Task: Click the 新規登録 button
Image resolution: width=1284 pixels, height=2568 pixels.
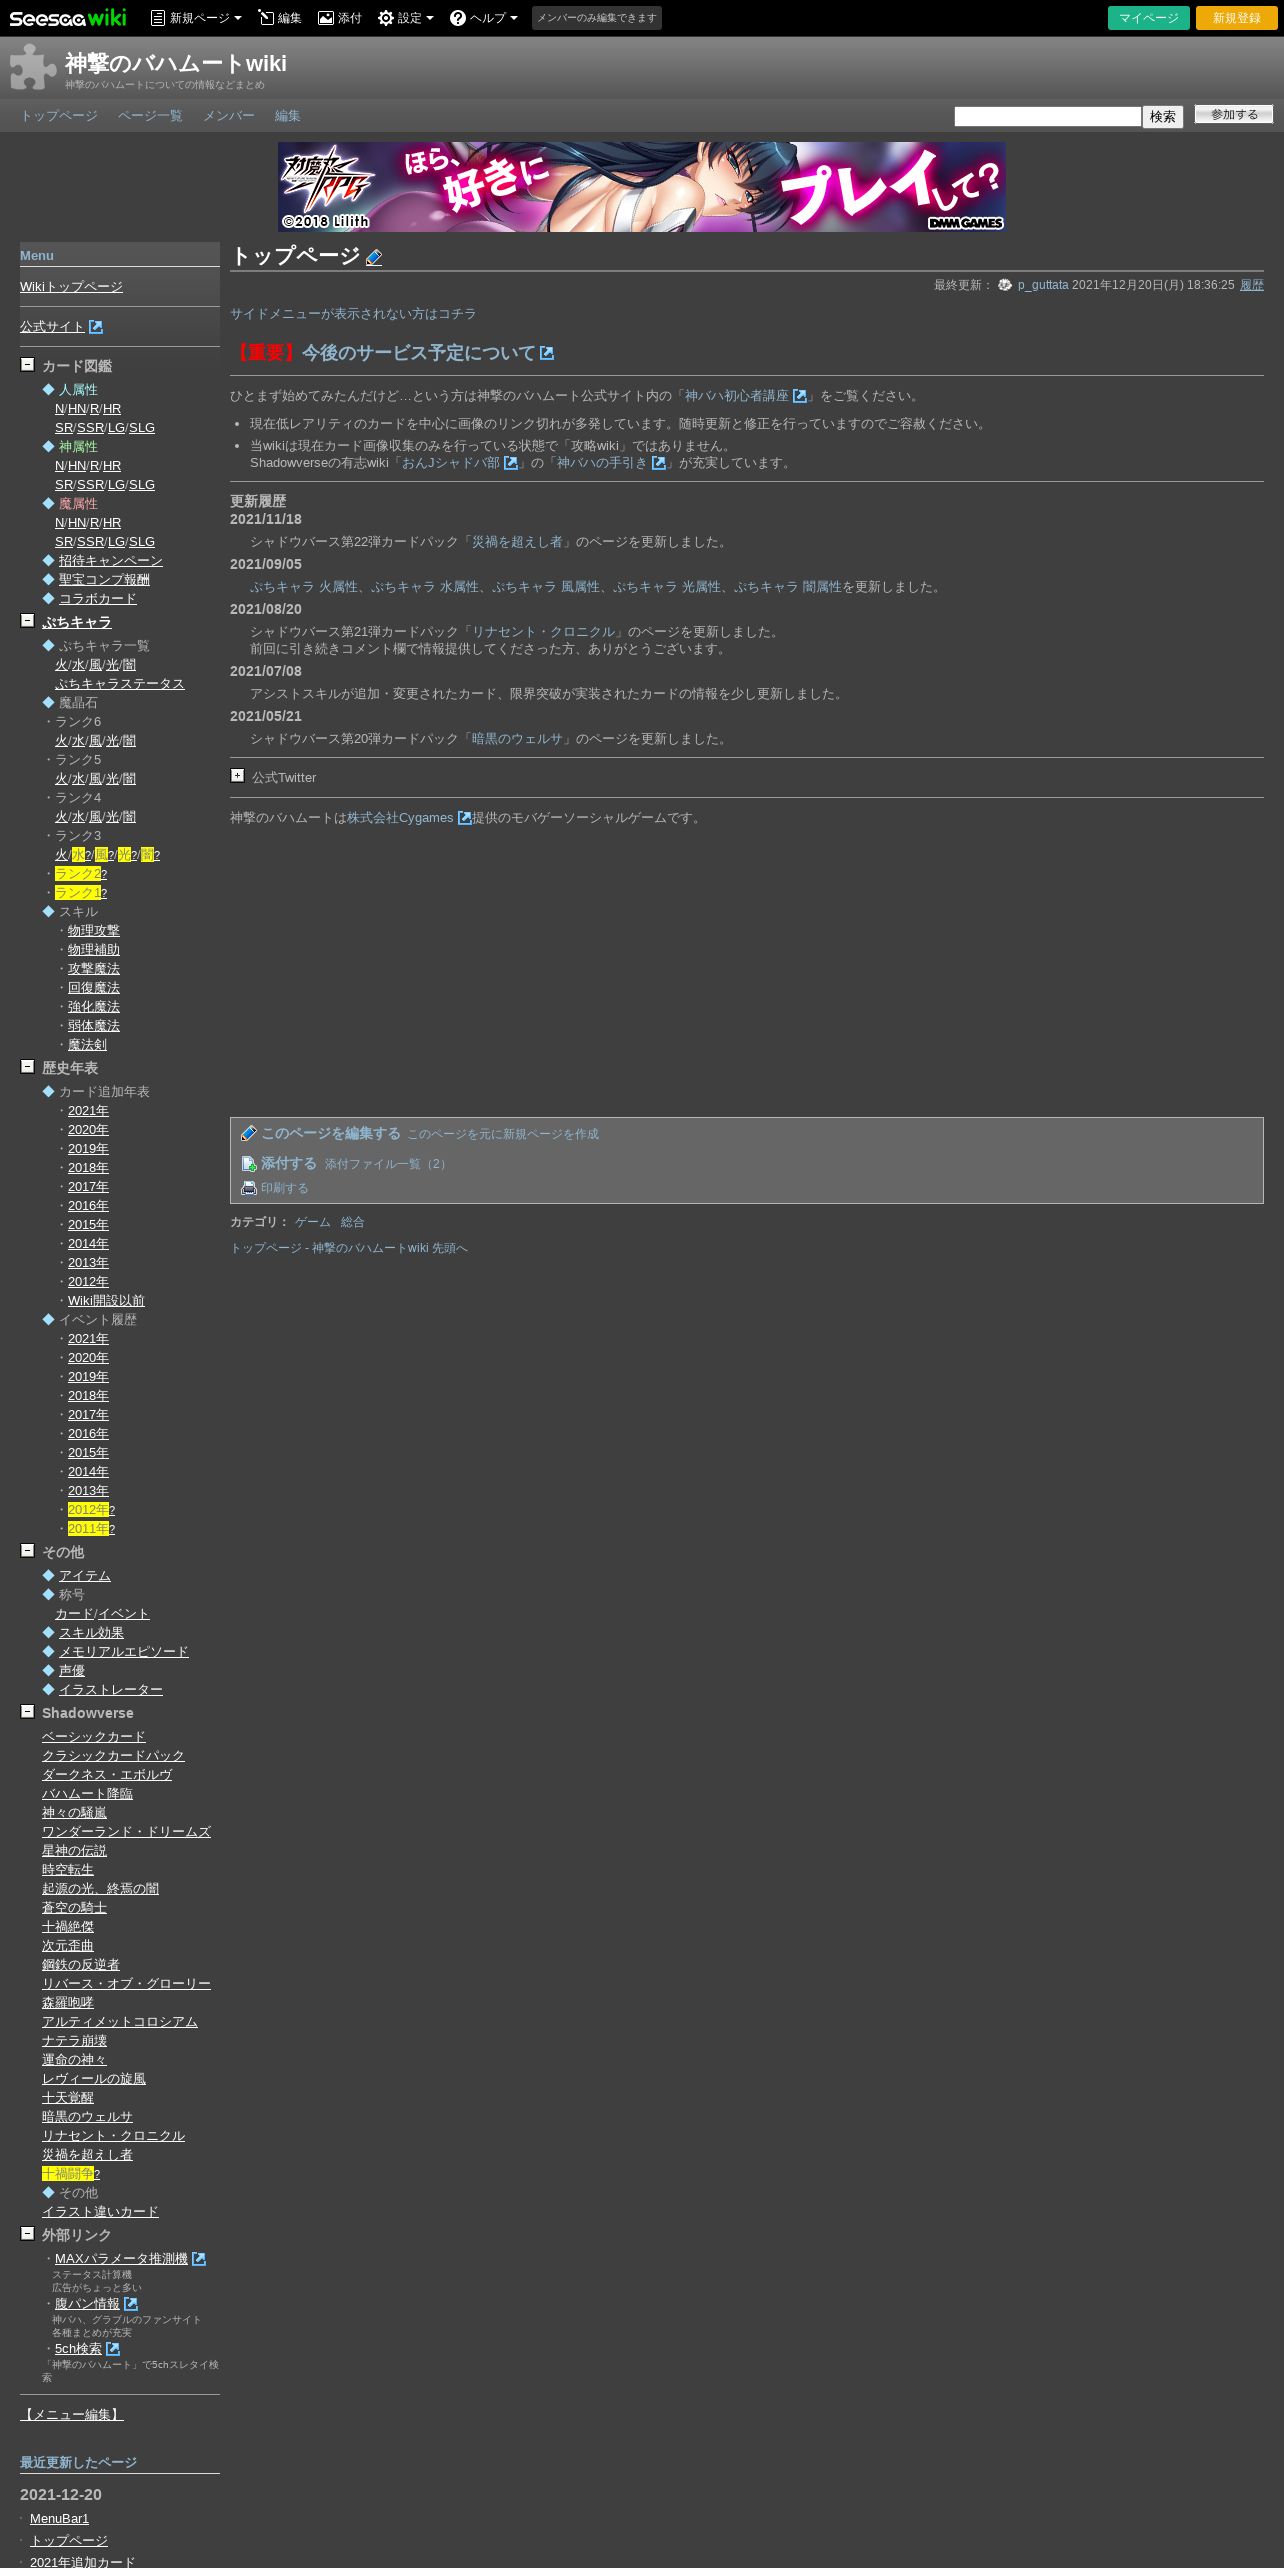Action: (1237, 18)
